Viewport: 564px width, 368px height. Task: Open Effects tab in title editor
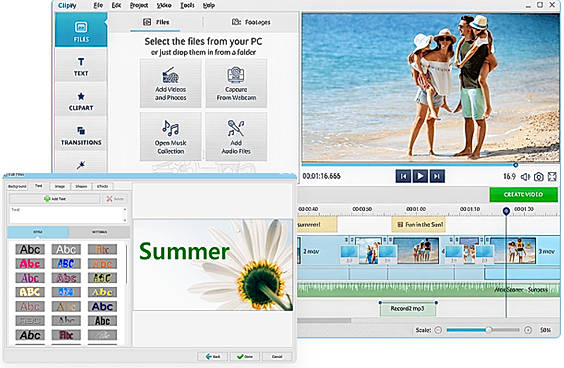pyautogui.click(x=103, y=186)
